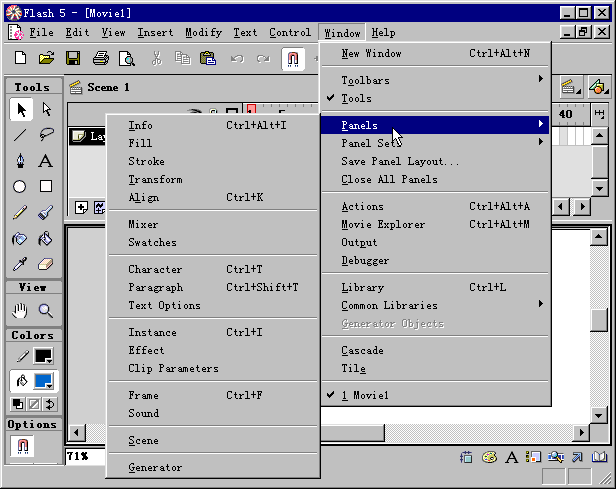Click the Save floppy disk icon
Viewport: 616px width, 489px height.
pyautogui.click(x=73, y=58)
